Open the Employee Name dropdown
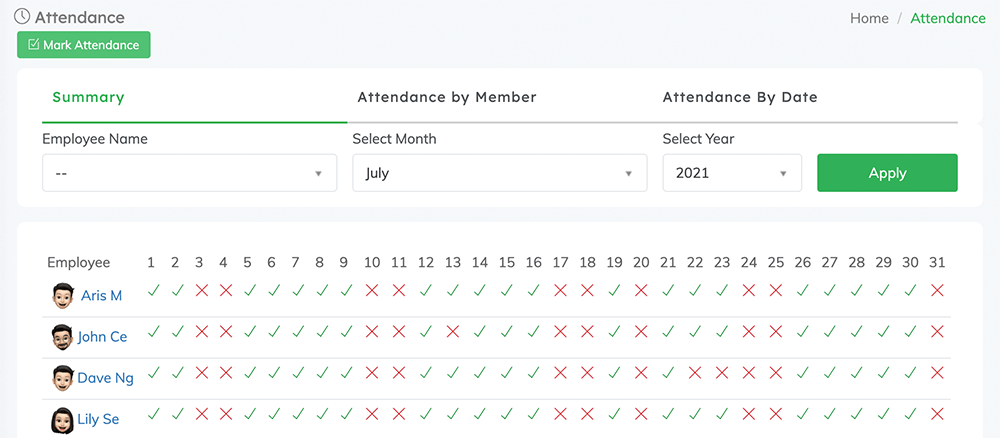This screenshot has width=1000, height=438. (x=189, y=173)
